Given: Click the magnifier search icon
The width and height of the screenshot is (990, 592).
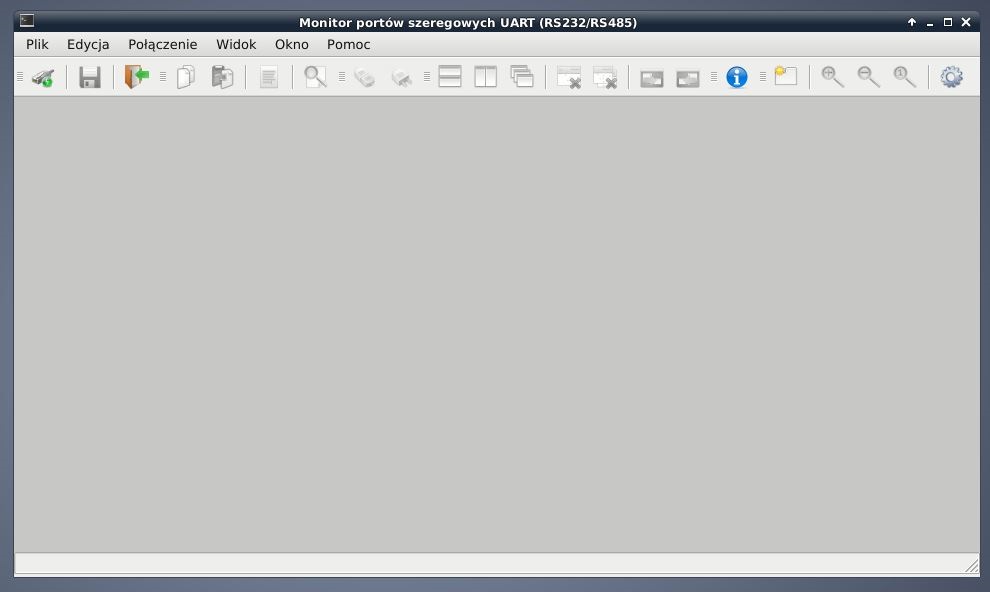Looking at the screenshot, I should coord(316,77).
